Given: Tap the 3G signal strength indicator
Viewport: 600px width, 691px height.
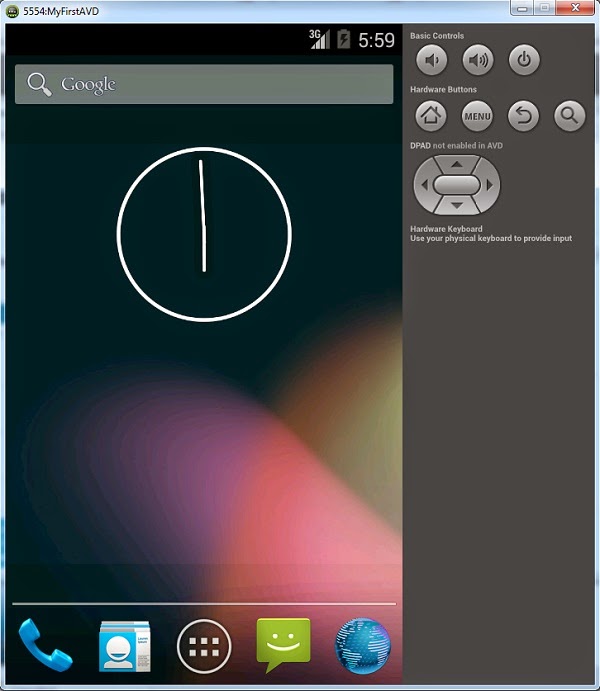Looking at the screenshot, I should (319, 39).
